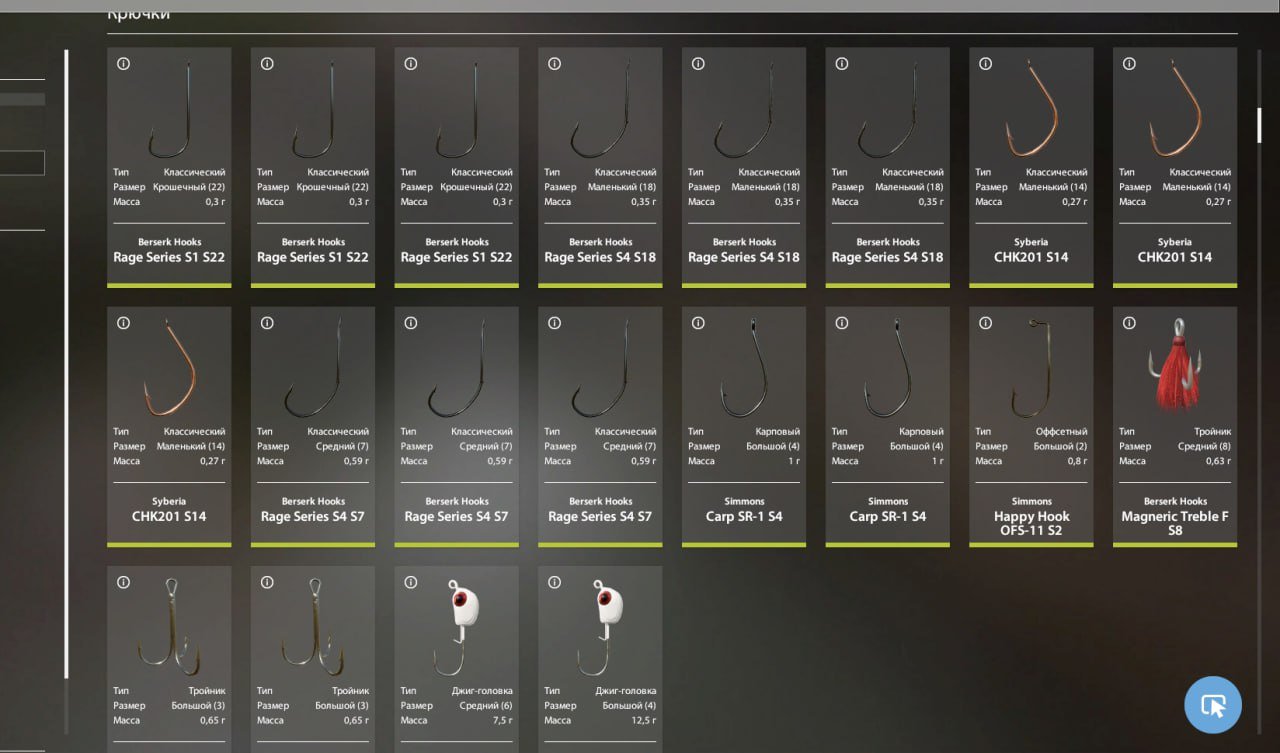1280x753 pixels.
Task: Choose the white jig head weighing 7,5 g
Action: point(456,659)
